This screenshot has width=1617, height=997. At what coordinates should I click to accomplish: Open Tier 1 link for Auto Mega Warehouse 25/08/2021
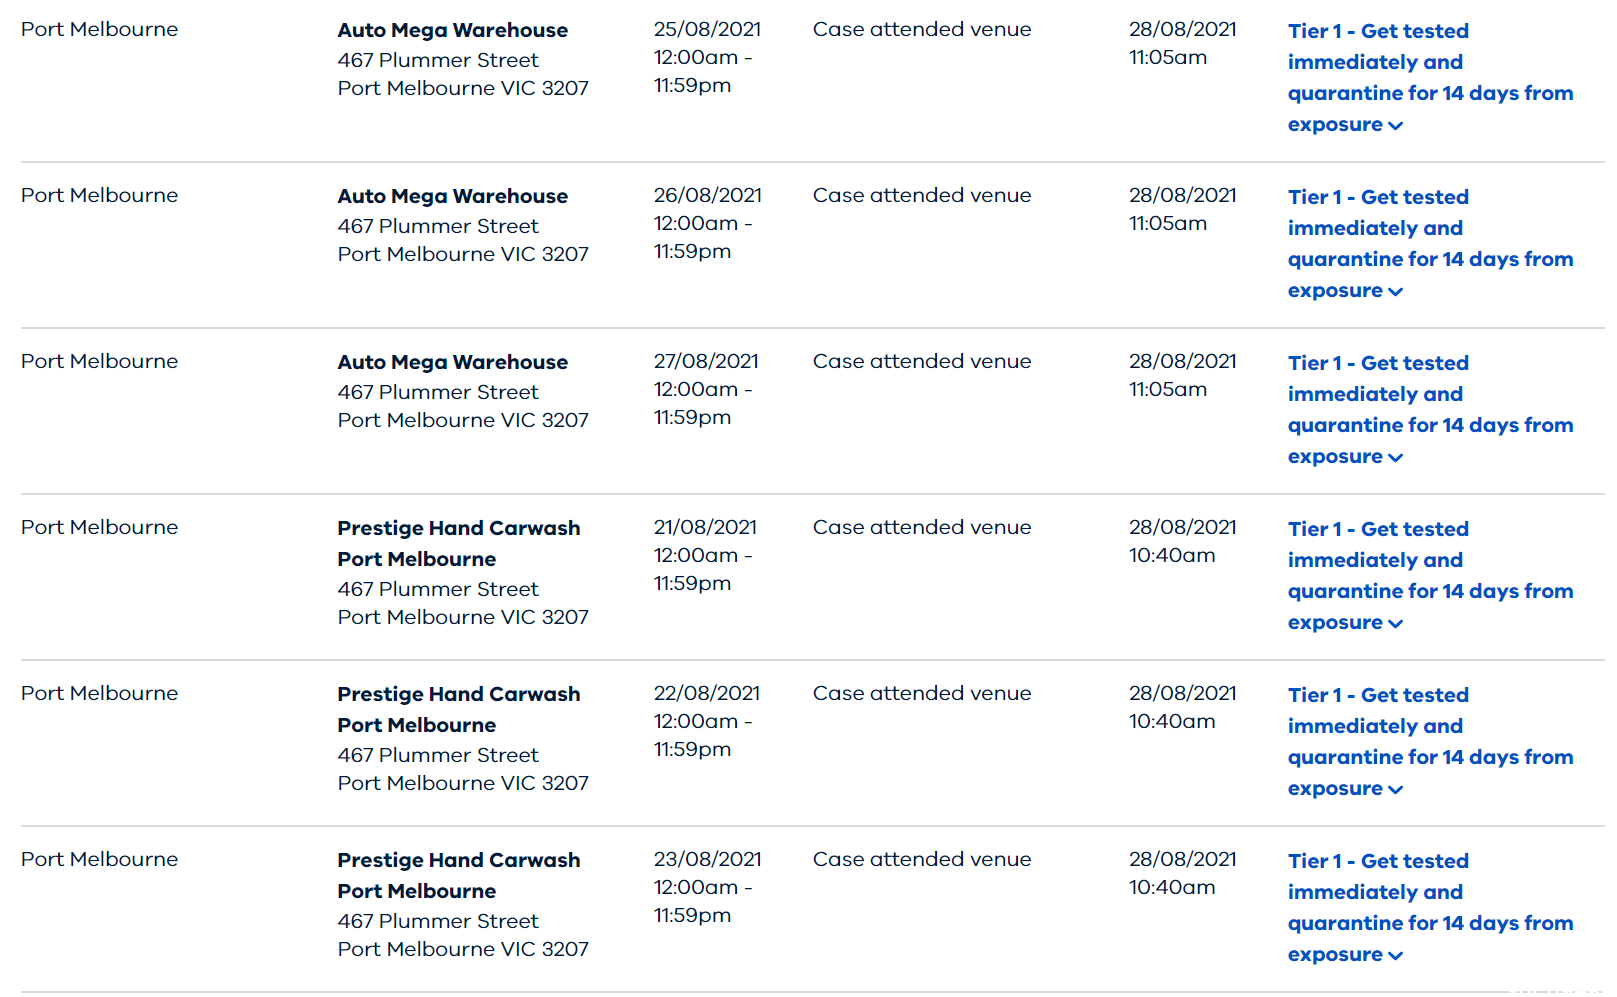click(x=1430, y=77)
